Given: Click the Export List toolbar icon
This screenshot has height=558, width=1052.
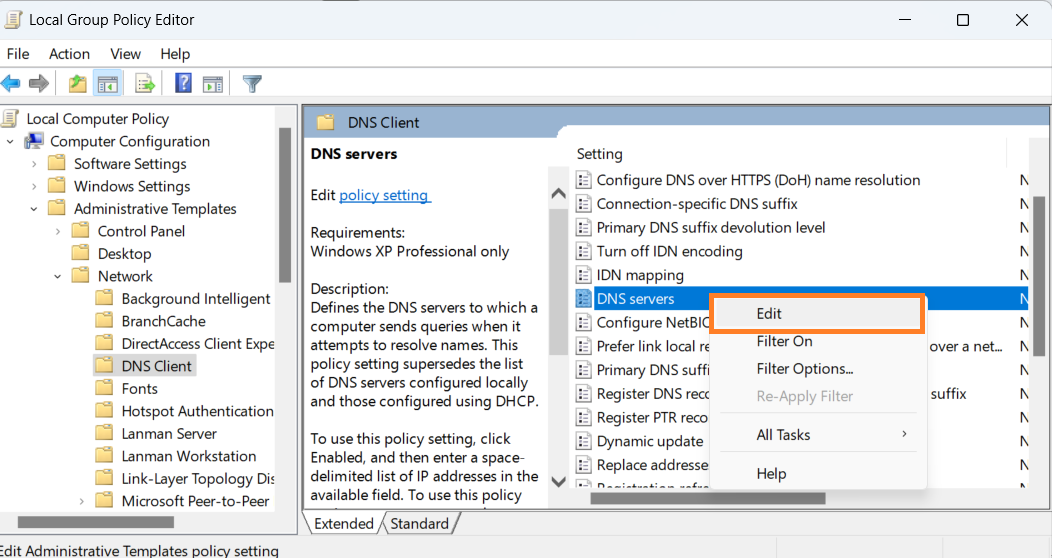Looking at the screenshot, I should click(145, 83).
